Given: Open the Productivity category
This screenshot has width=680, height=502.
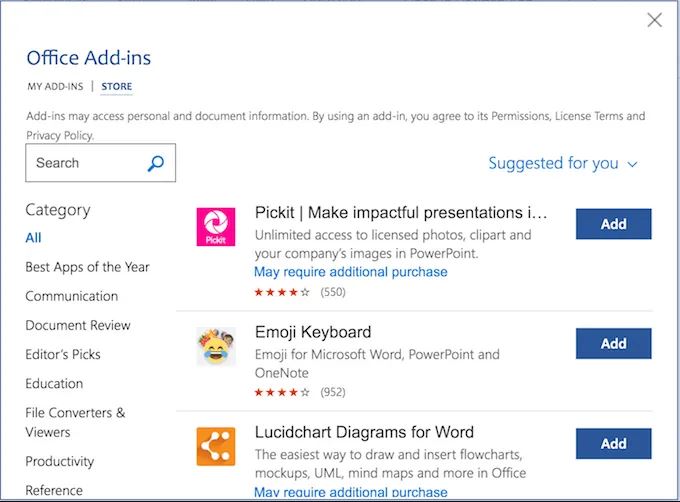Looking at the screenshot, I should pyautogui.click(x=60, y=461).
